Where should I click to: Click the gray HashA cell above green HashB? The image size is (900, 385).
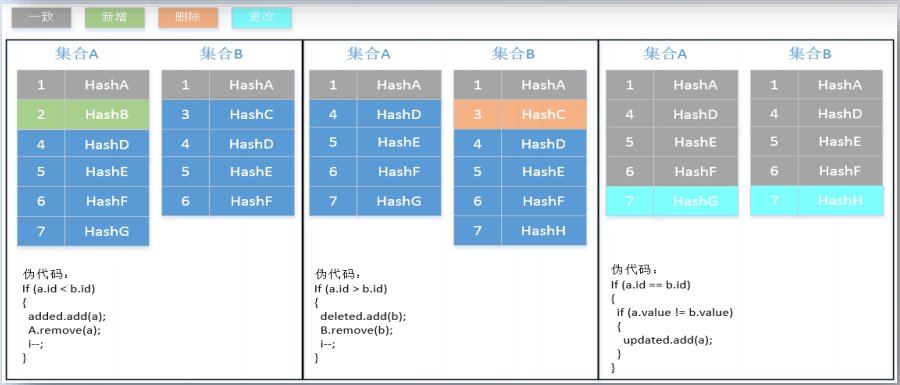107,85
